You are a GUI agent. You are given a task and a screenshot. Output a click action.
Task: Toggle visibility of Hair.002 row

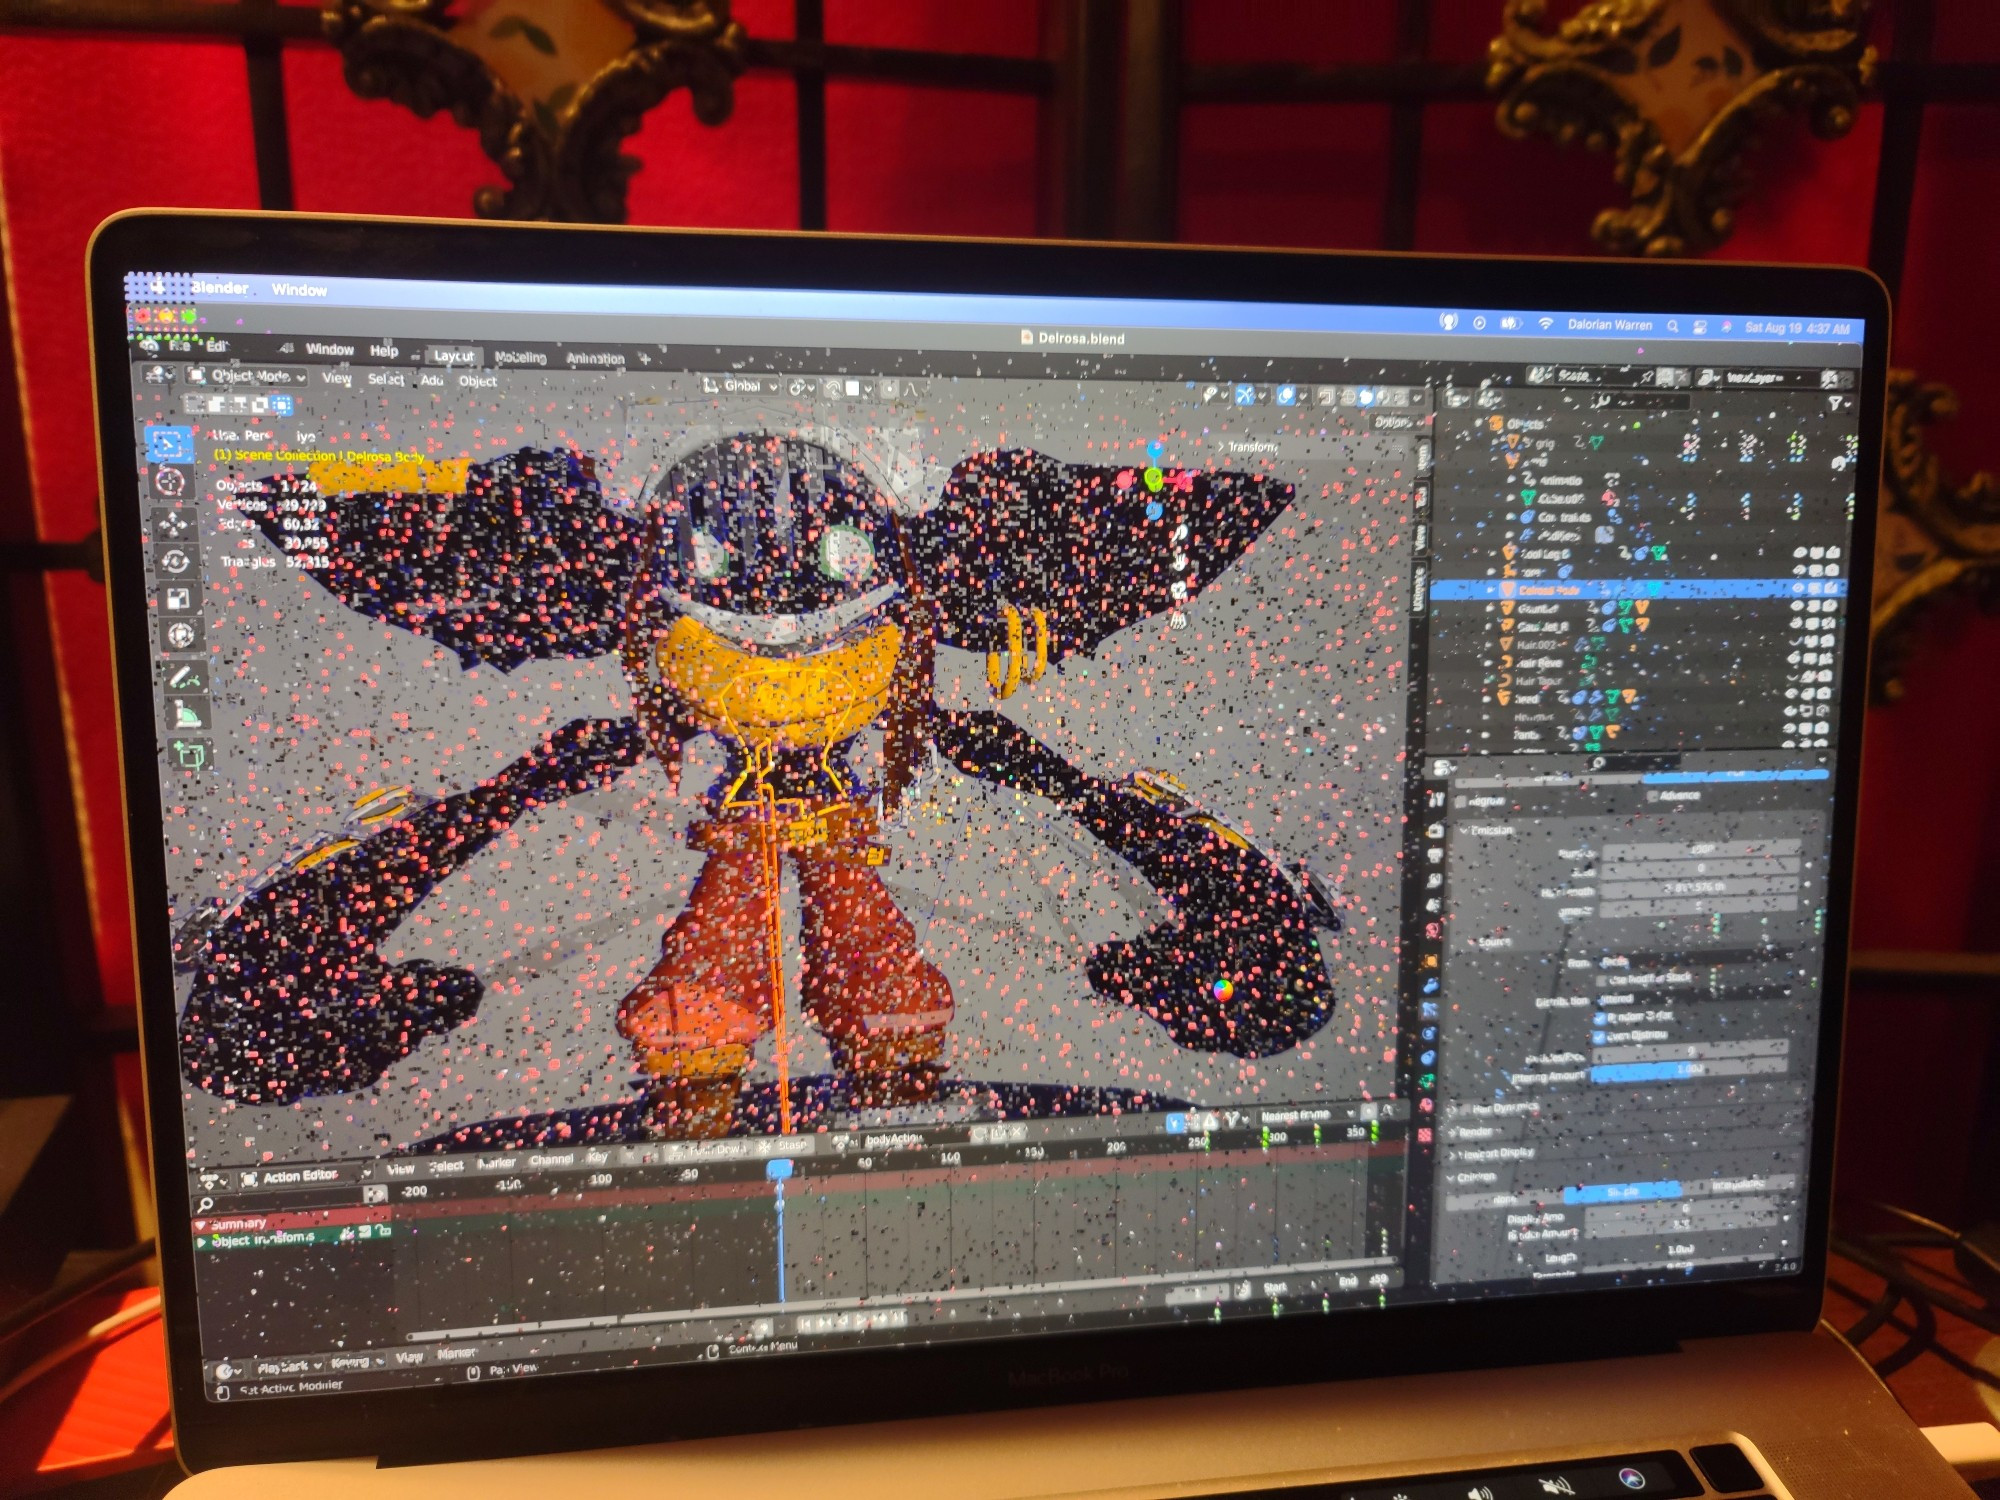click(1796, 641)
